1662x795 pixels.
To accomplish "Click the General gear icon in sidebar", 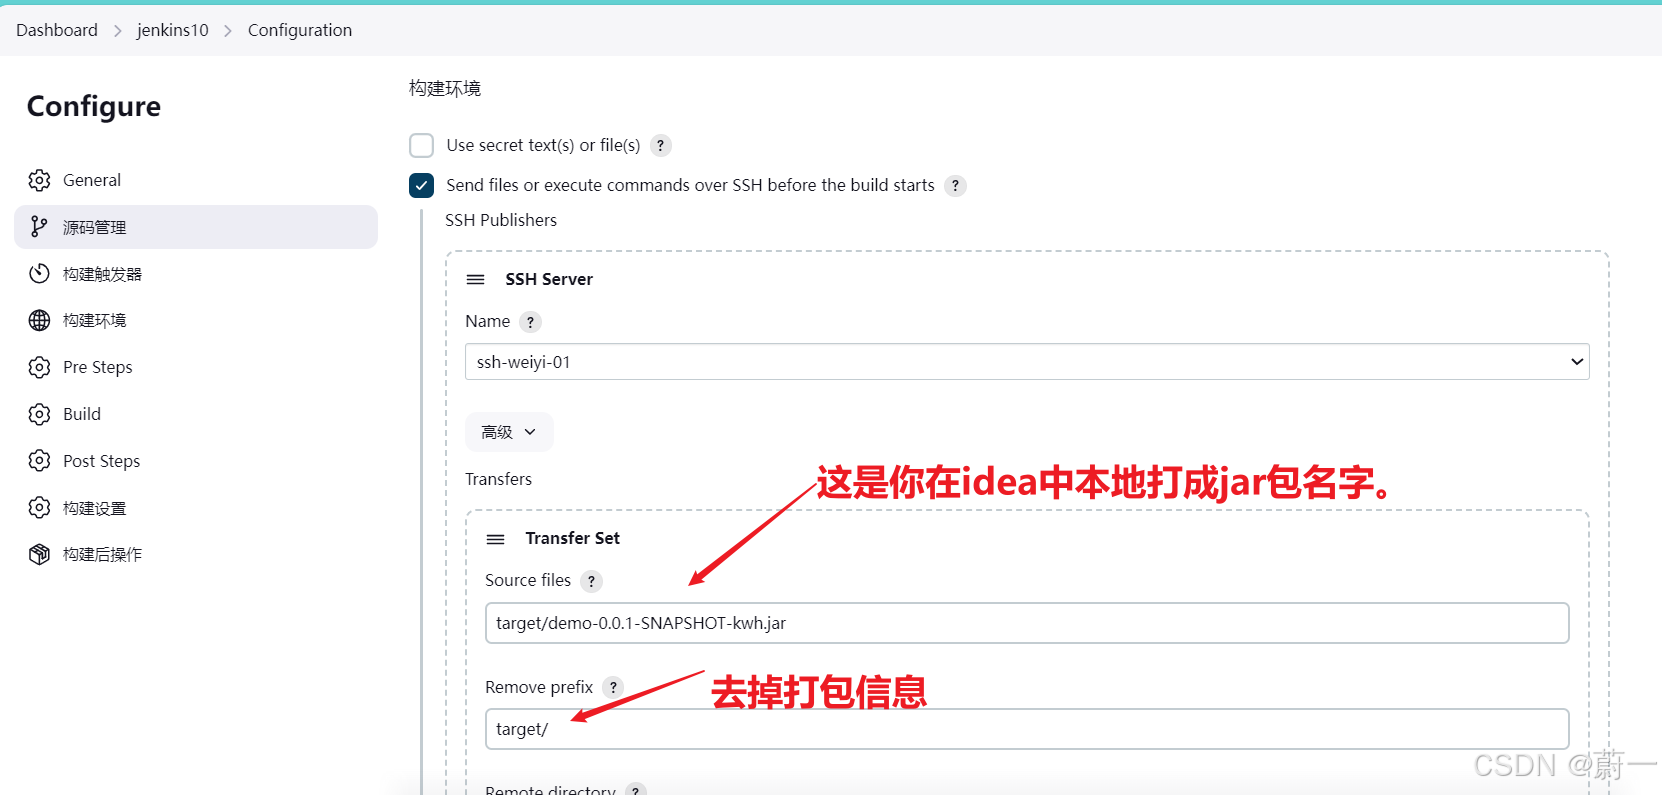I will [39, 180].
